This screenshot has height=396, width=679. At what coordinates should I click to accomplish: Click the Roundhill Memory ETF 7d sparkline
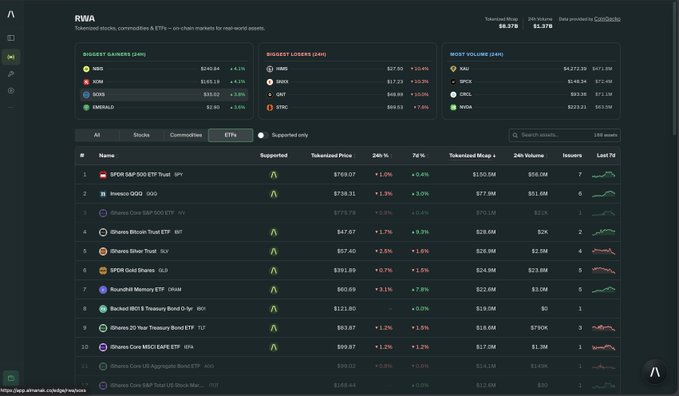pyautogui.click(x=604, y=289)
